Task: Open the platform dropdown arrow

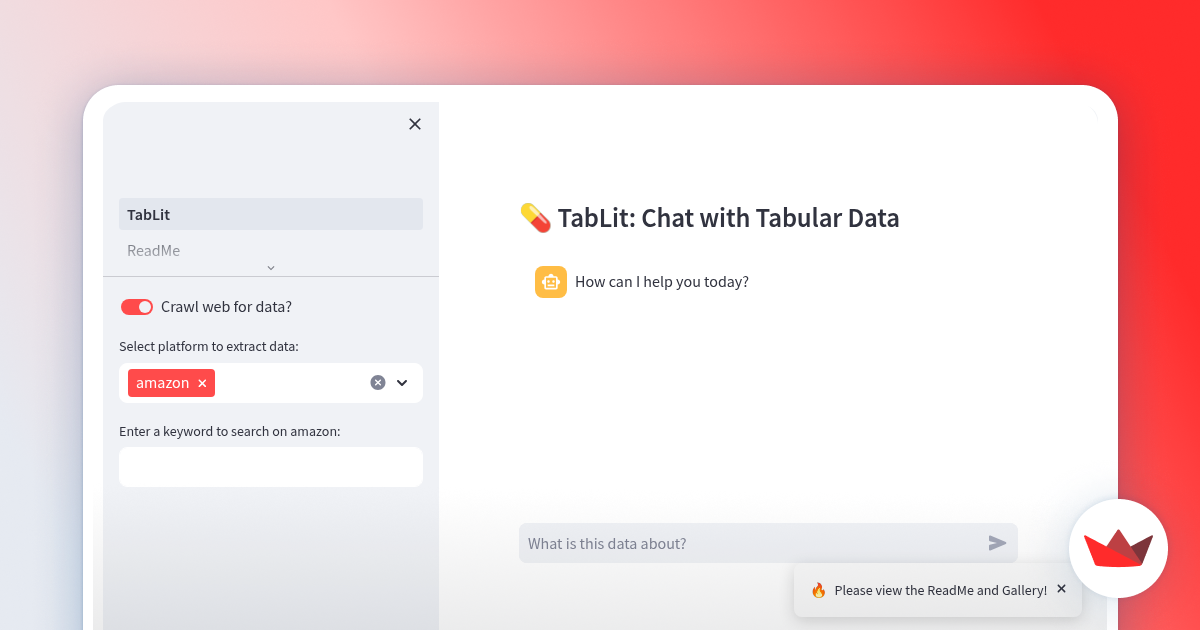Action: [402, 383]
